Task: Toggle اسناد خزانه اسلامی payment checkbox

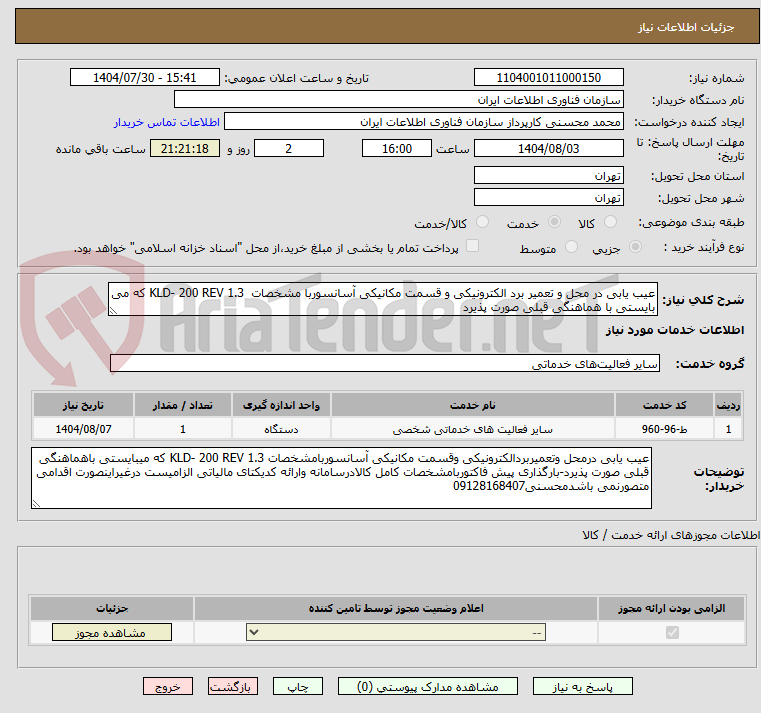Action: point(472,246)
